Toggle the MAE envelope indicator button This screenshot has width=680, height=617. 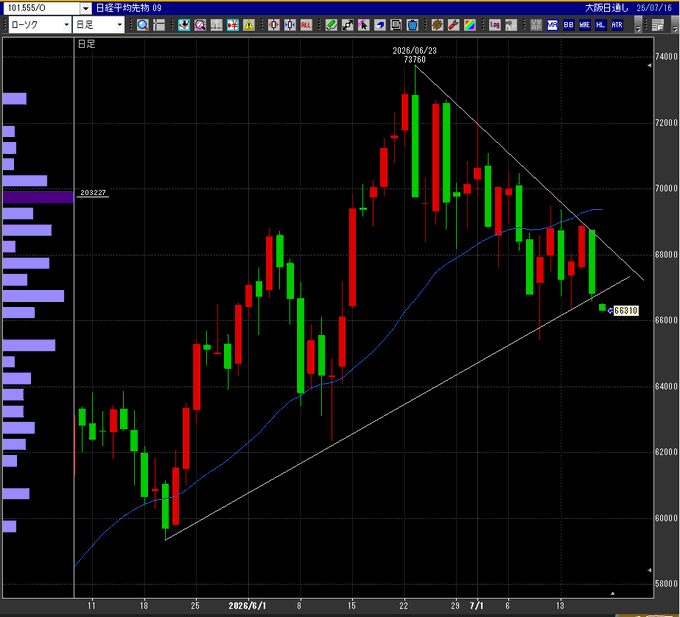coord(585,25)
